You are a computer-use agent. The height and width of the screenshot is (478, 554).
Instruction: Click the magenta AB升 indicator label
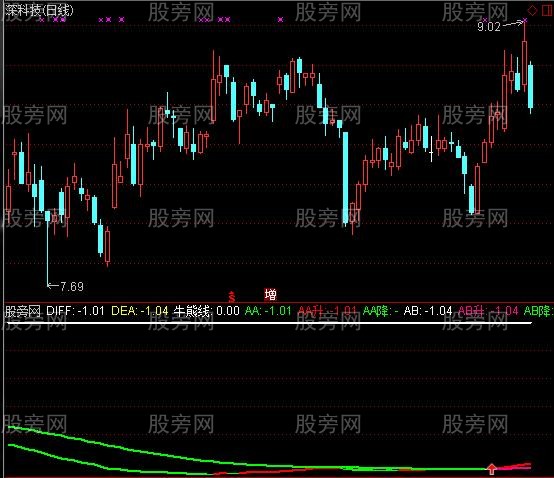[x=488, y=311]
